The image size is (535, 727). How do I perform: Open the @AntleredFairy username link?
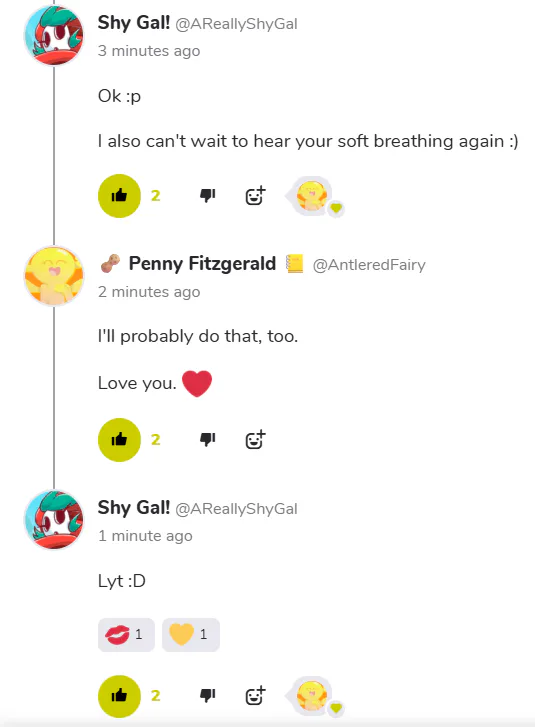[x=369, y=265]
